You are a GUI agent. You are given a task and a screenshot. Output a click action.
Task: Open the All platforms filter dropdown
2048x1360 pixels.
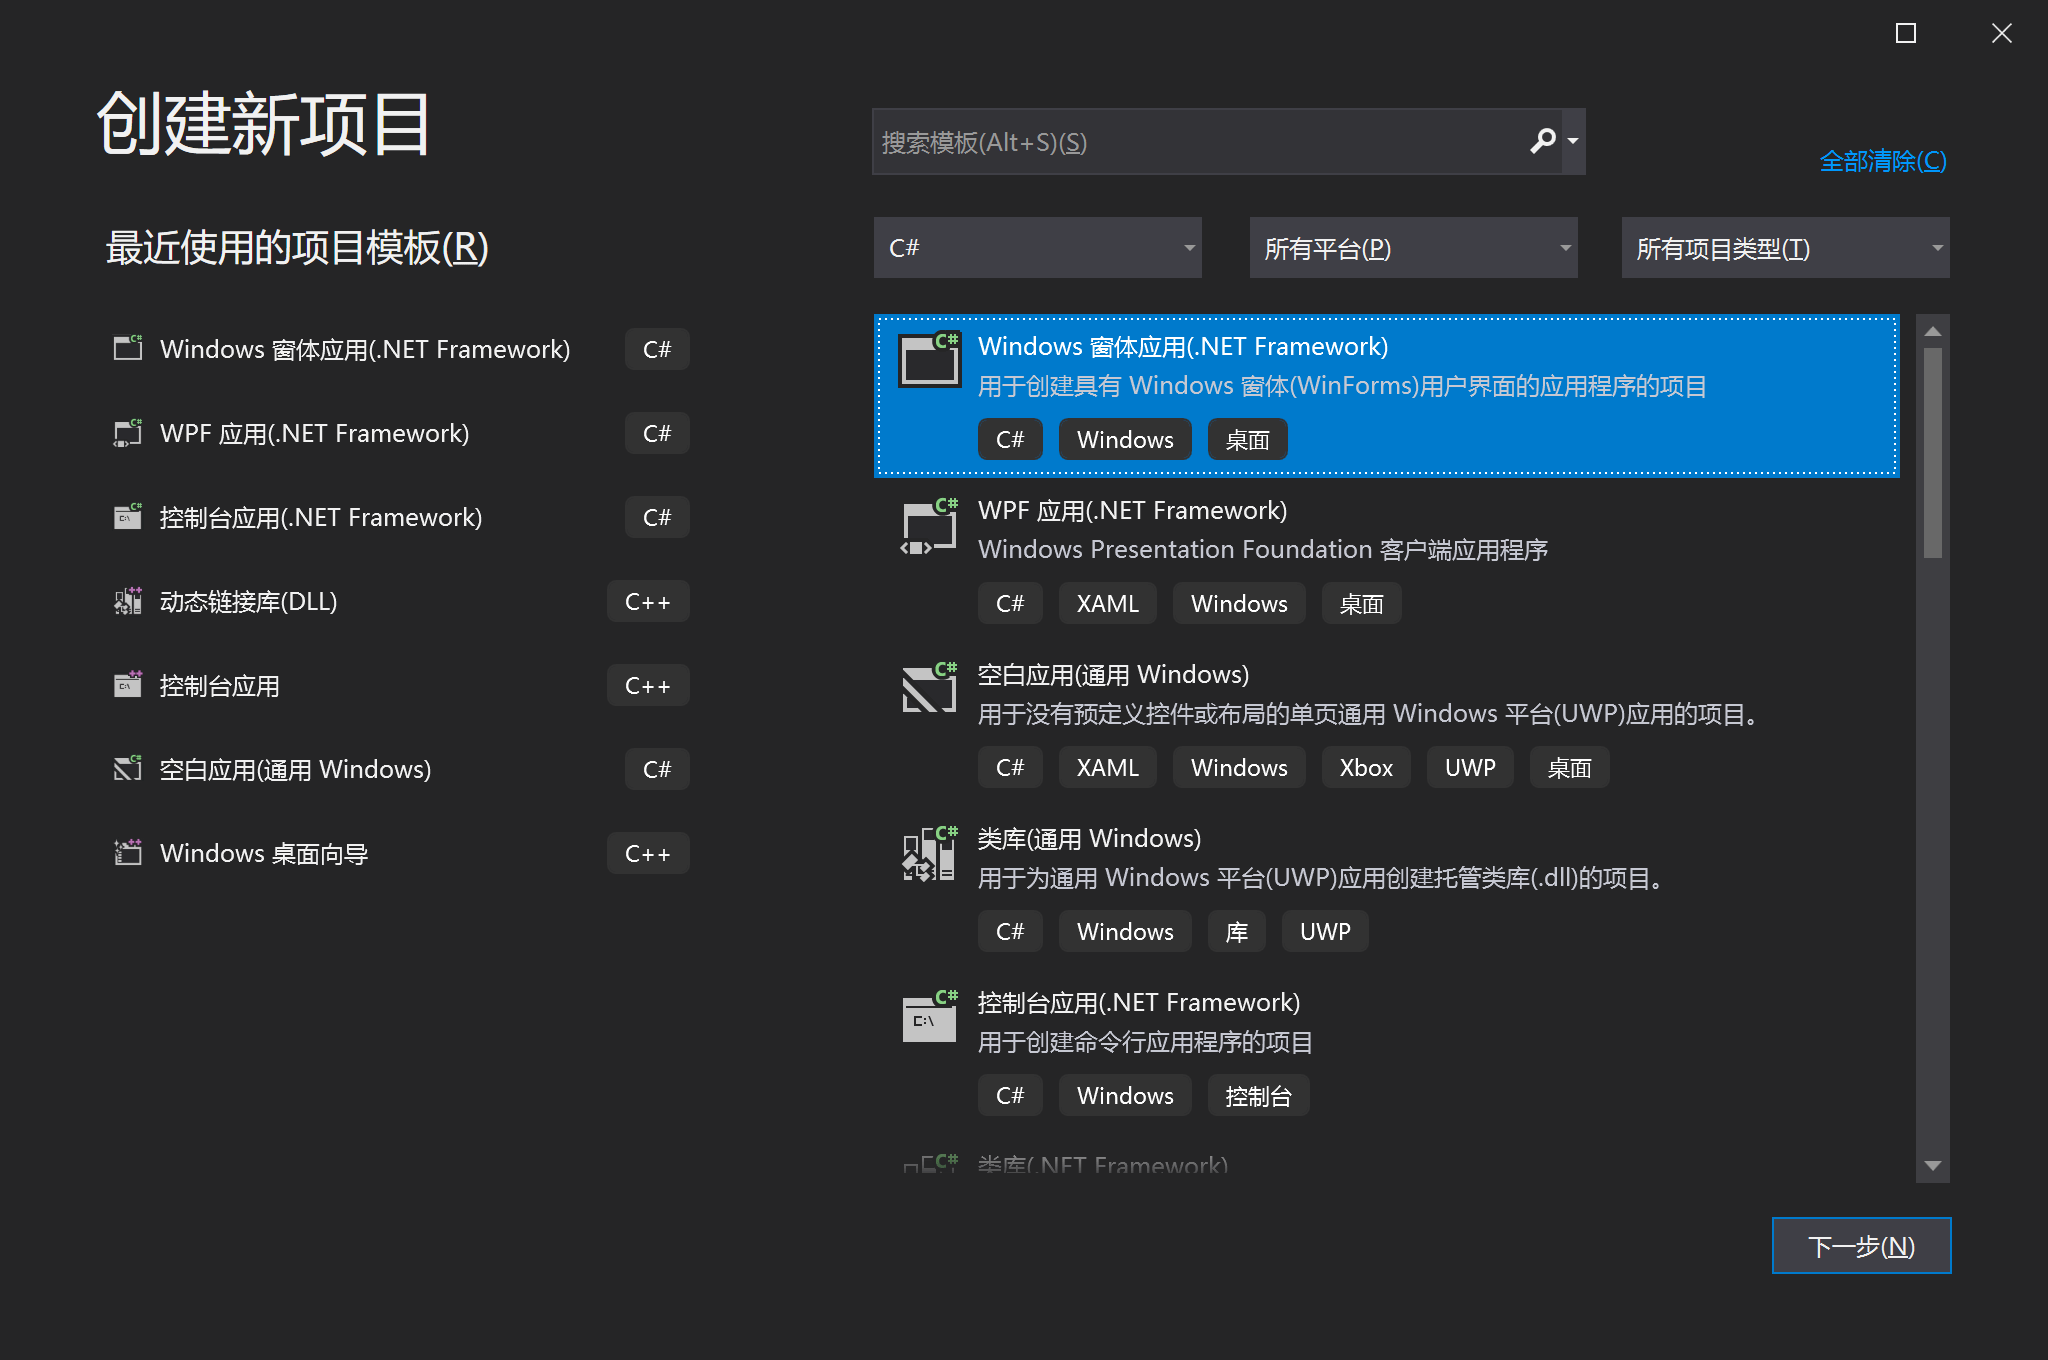(1413, 247)
